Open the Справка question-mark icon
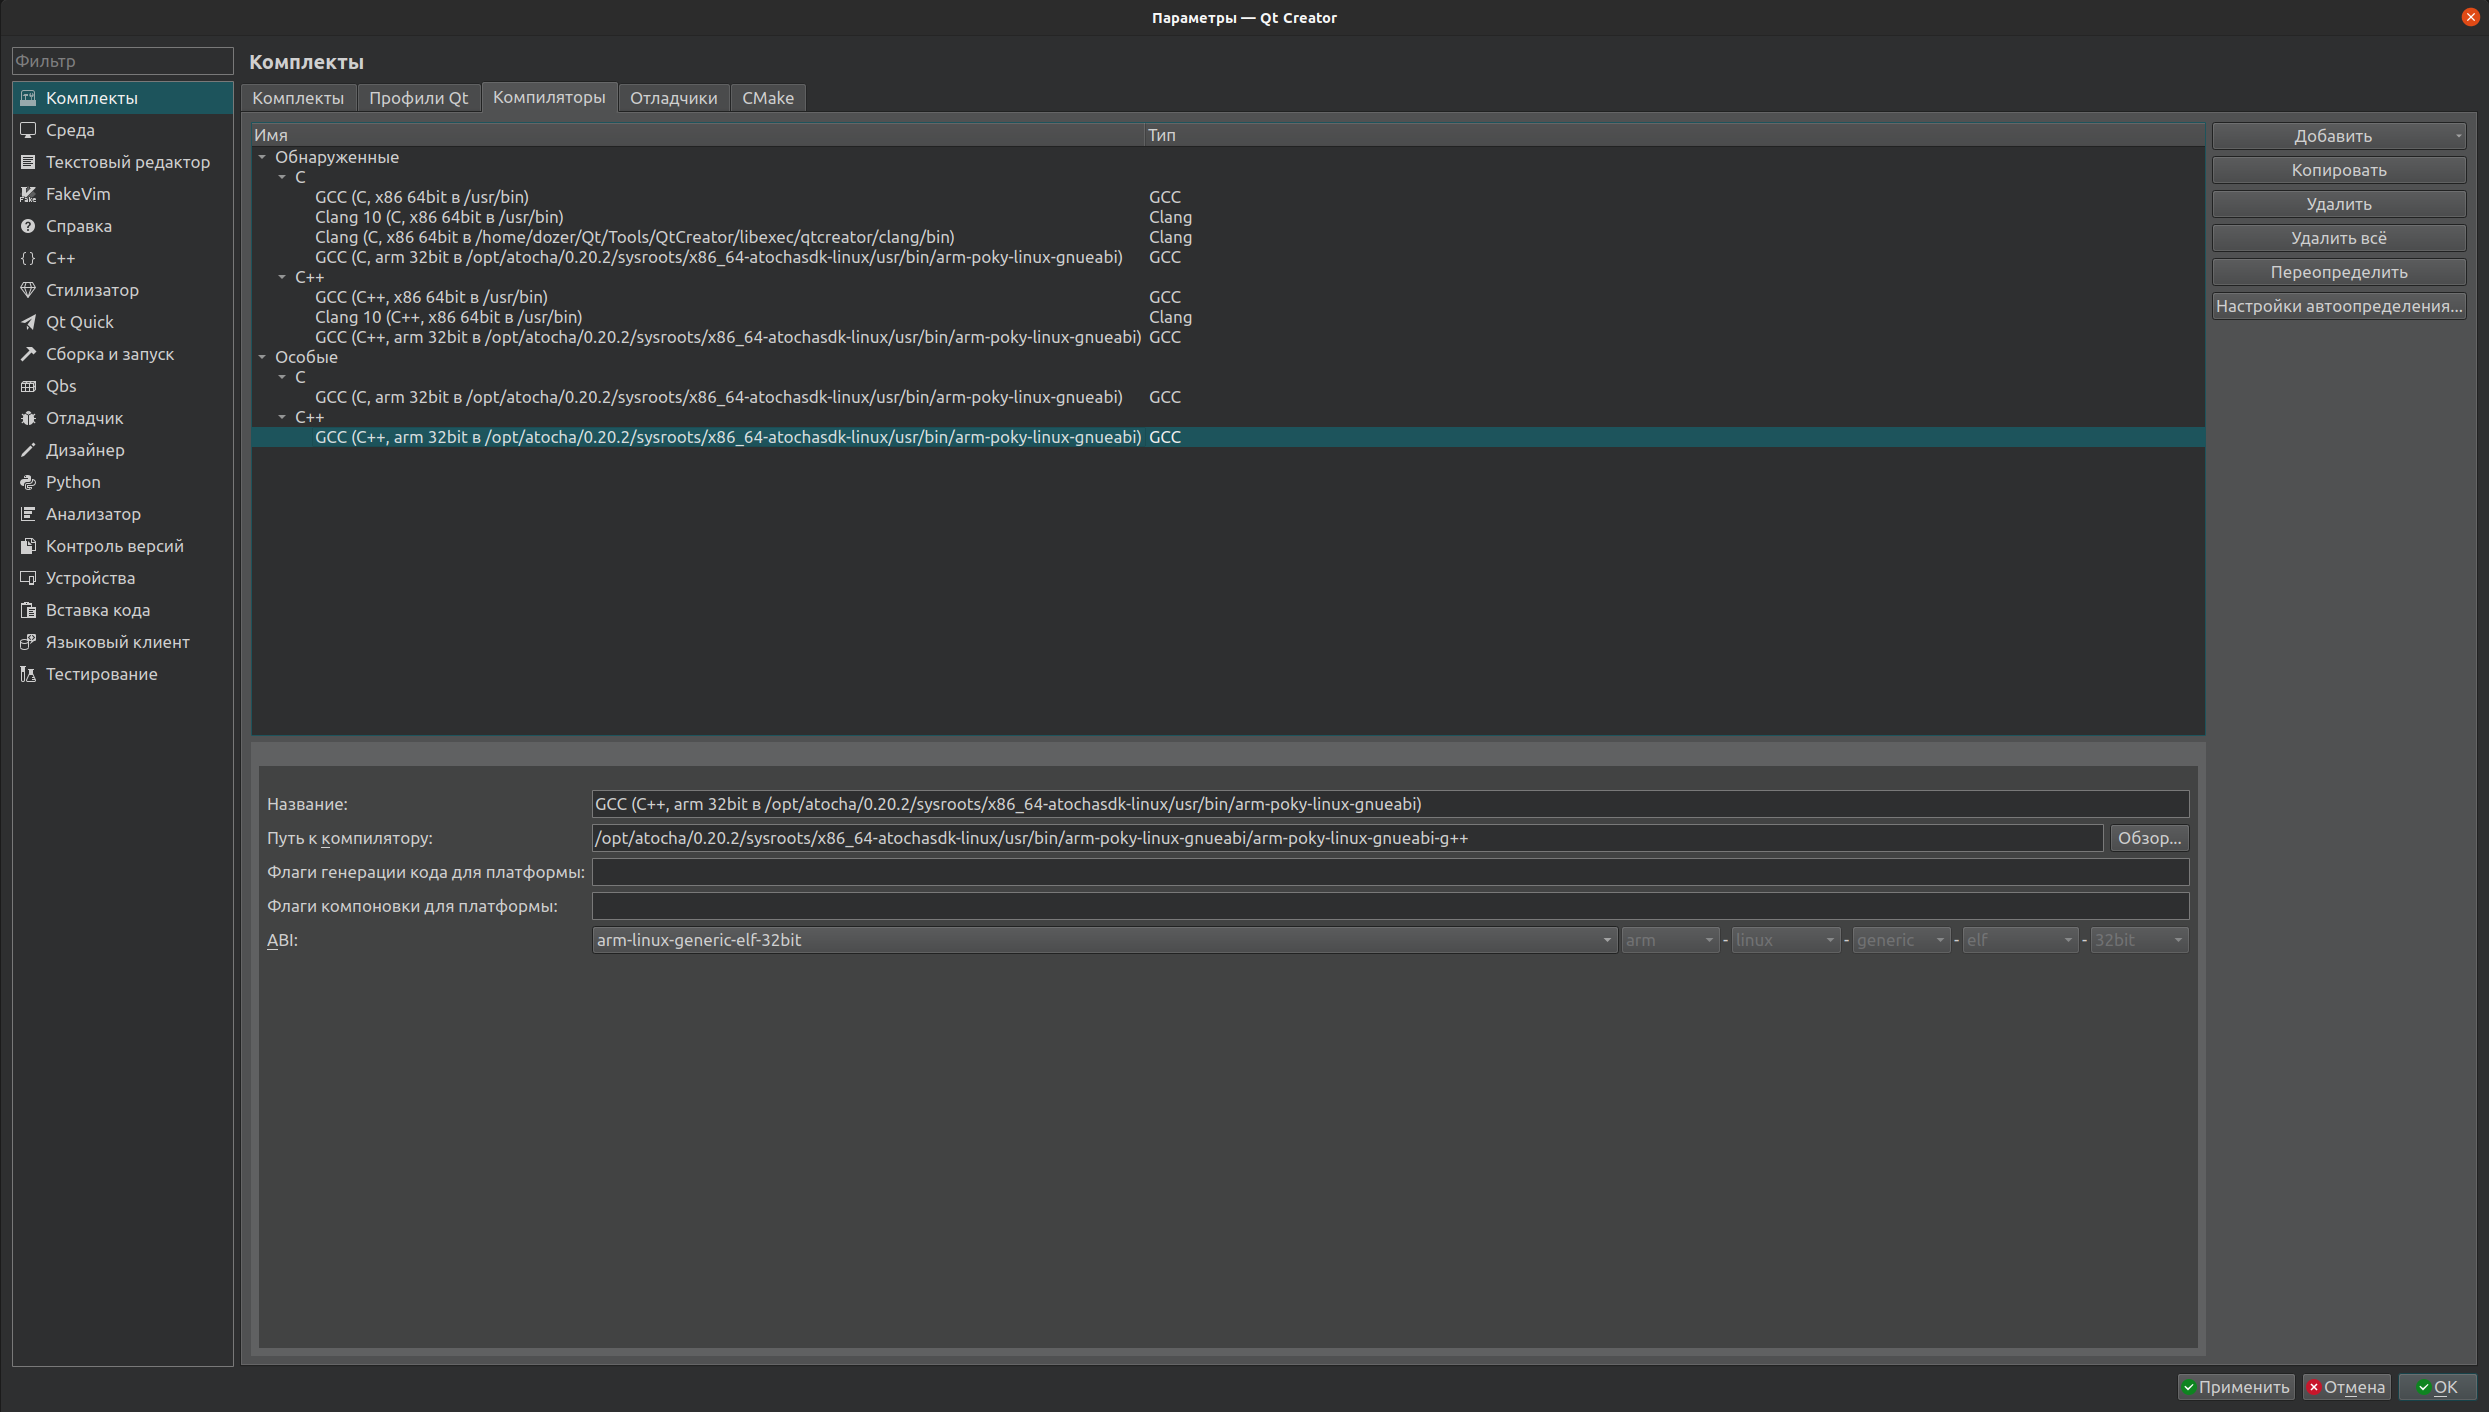Screen dimensions: 2489x1412 coord(28,226)
